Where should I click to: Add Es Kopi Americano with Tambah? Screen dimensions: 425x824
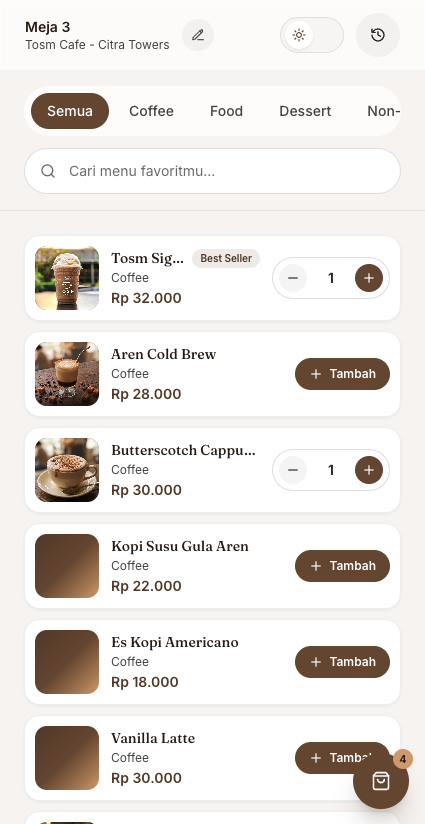(x=343, y=662)
